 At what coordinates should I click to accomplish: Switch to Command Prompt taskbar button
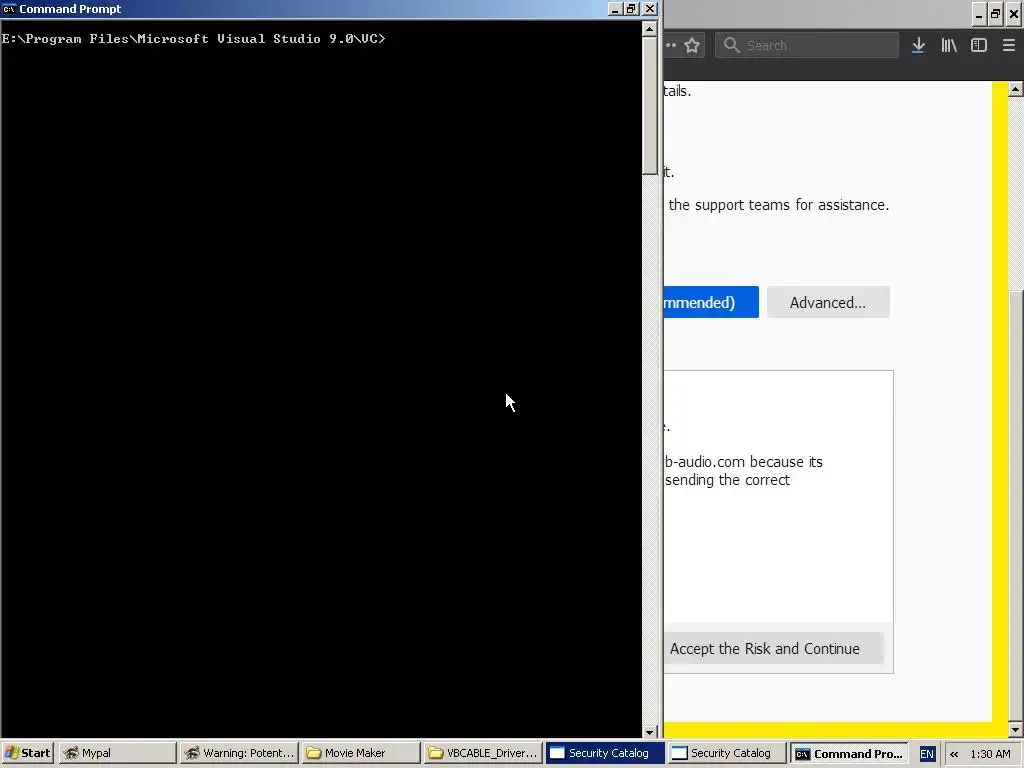(848, 753)
